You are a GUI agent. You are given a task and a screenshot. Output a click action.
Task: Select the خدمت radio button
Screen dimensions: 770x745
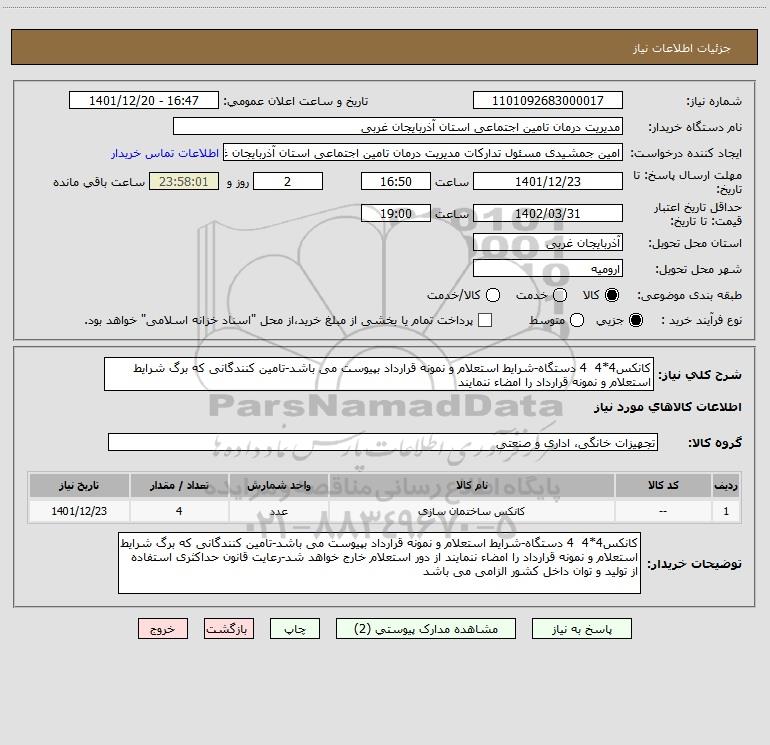pos(560,295)
